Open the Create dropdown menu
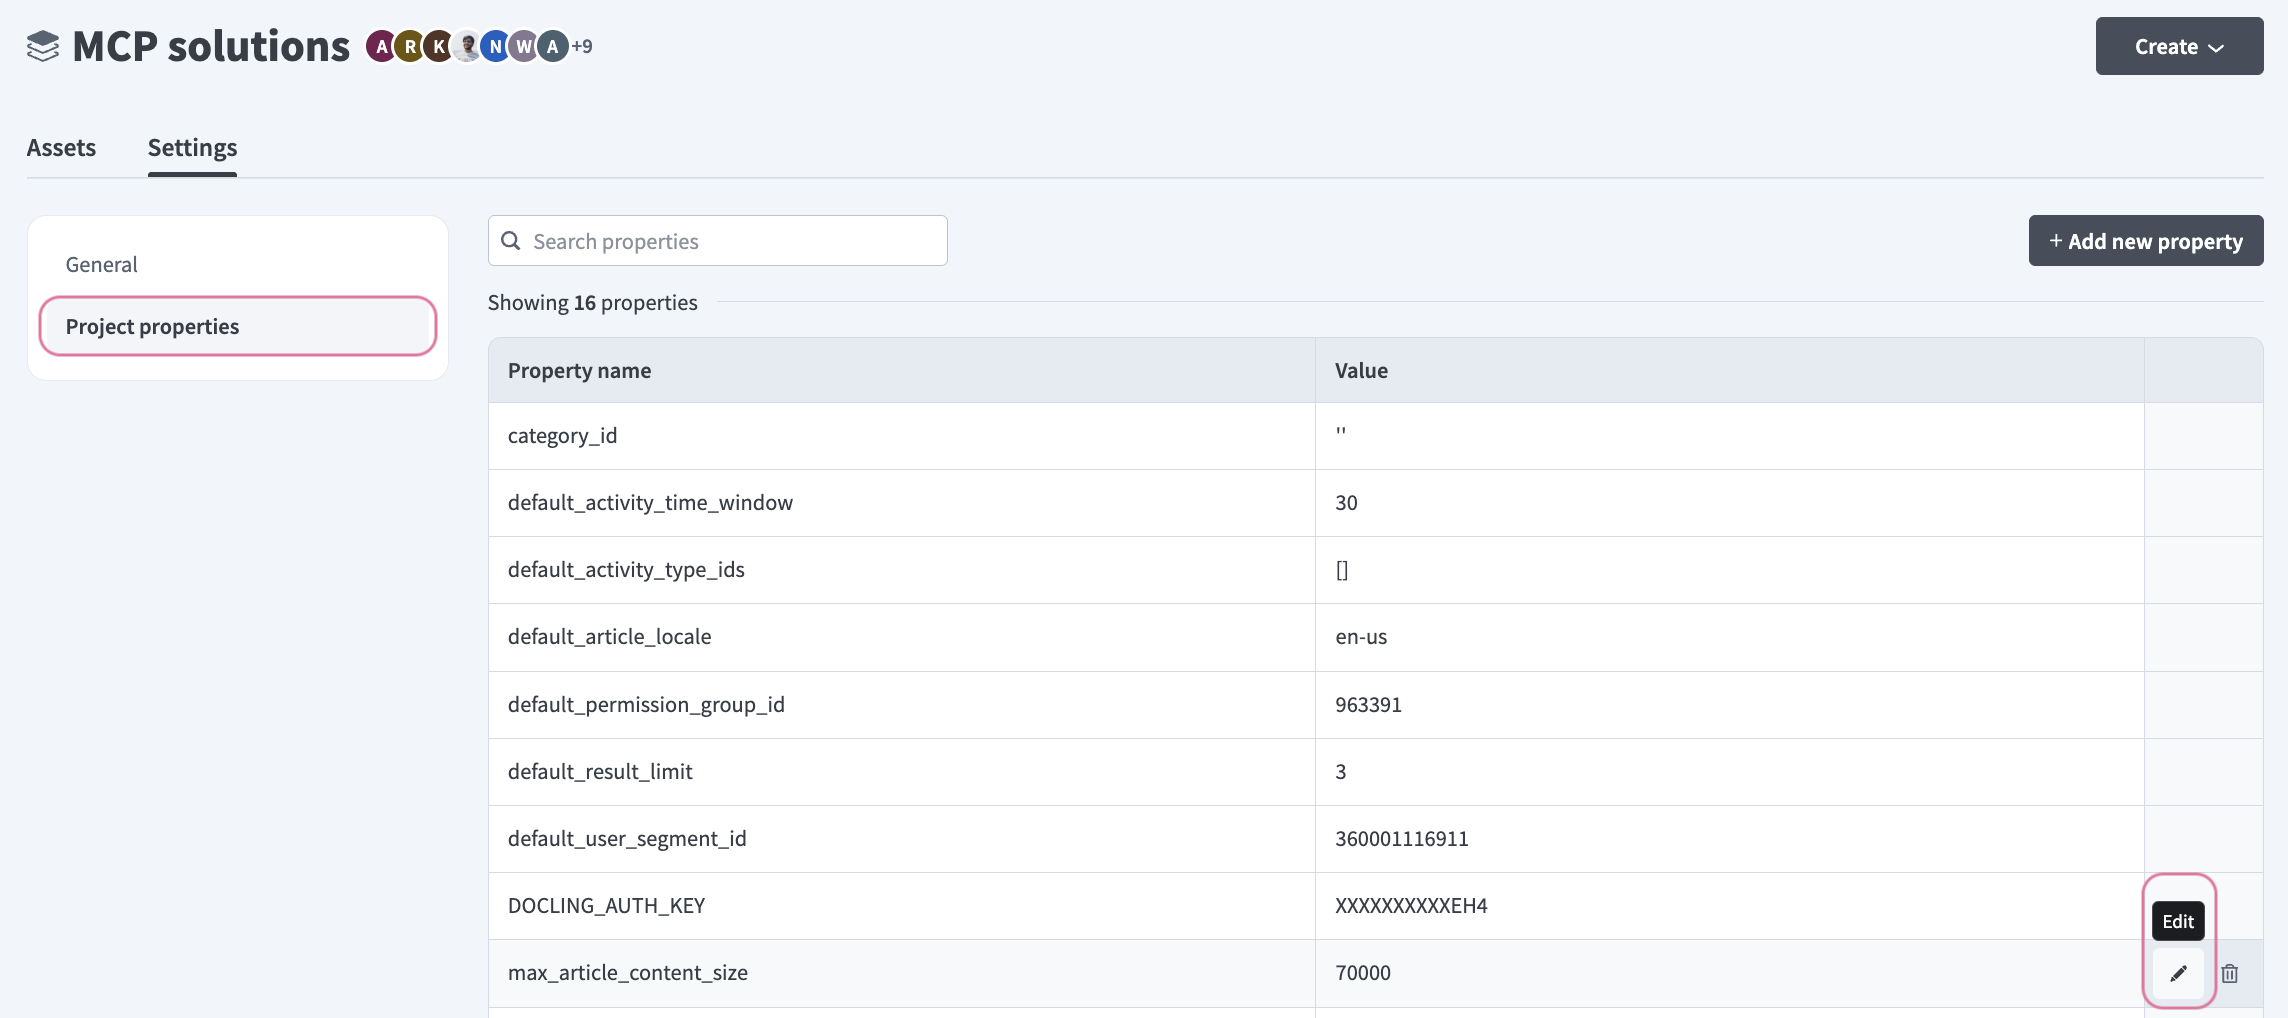 (x=2178, y=47)
